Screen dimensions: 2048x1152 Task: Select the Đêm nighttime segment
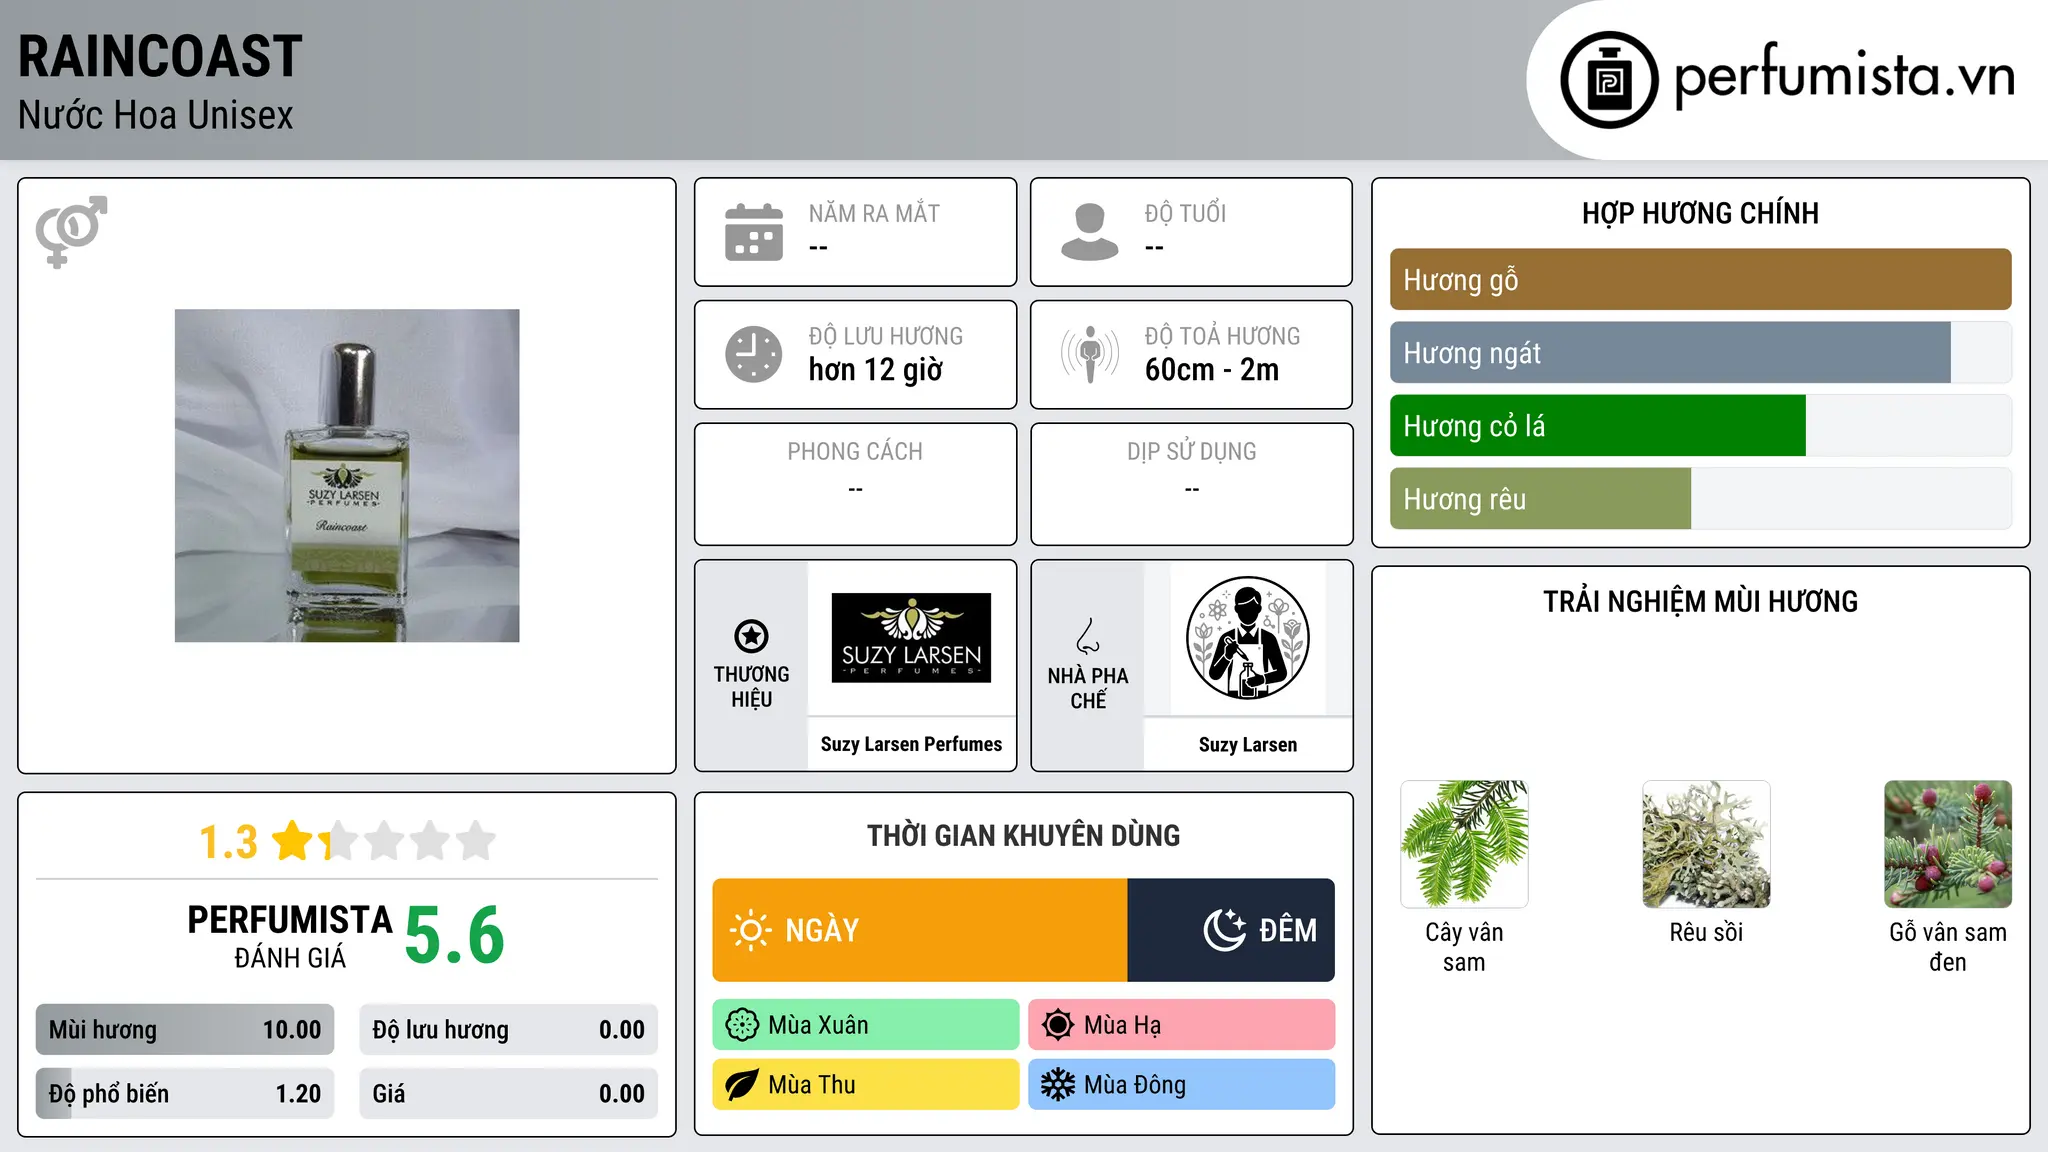pos(1231,930)
